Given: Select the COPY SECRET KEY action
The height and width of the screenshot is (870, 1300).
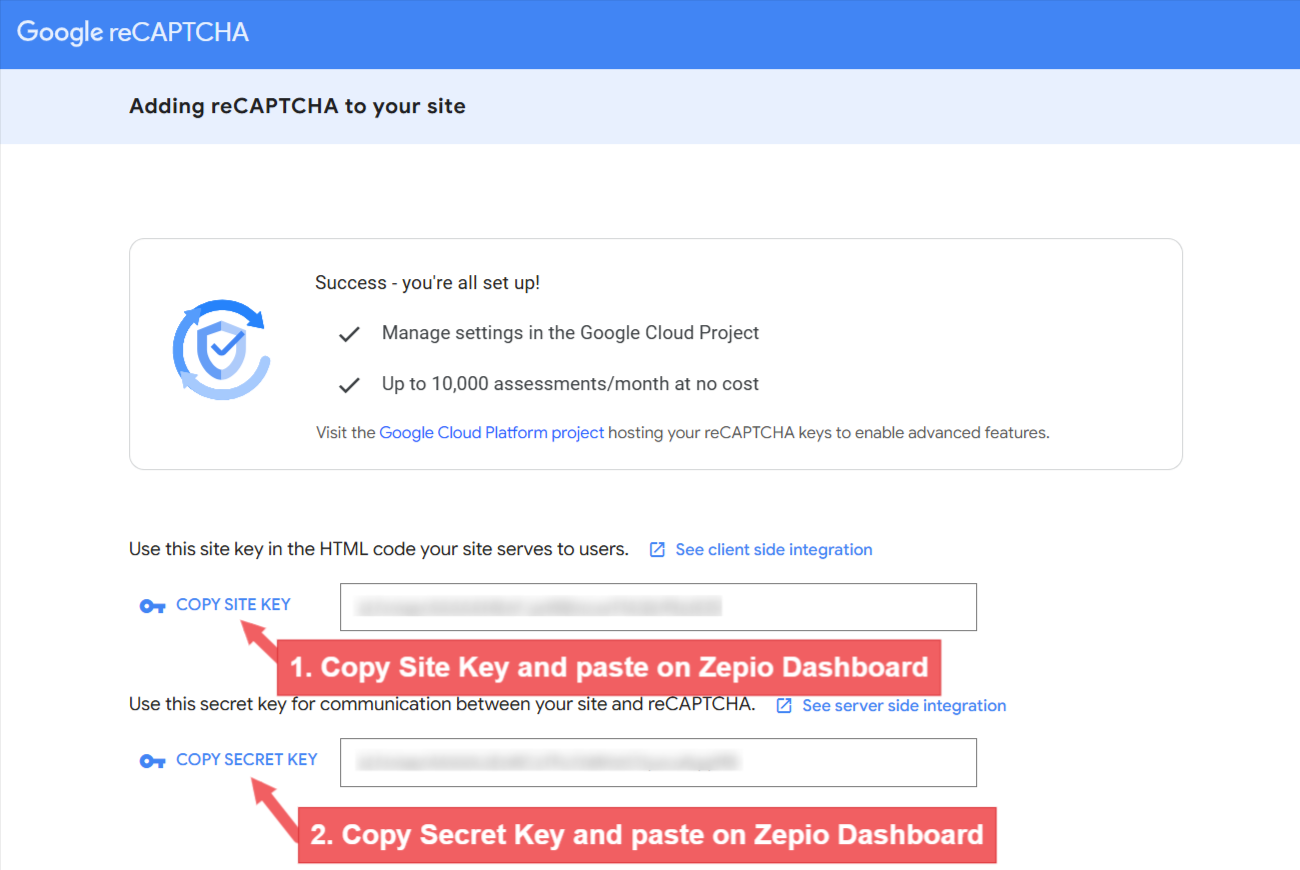Looking at the screenshot, I should coord(246,759).
